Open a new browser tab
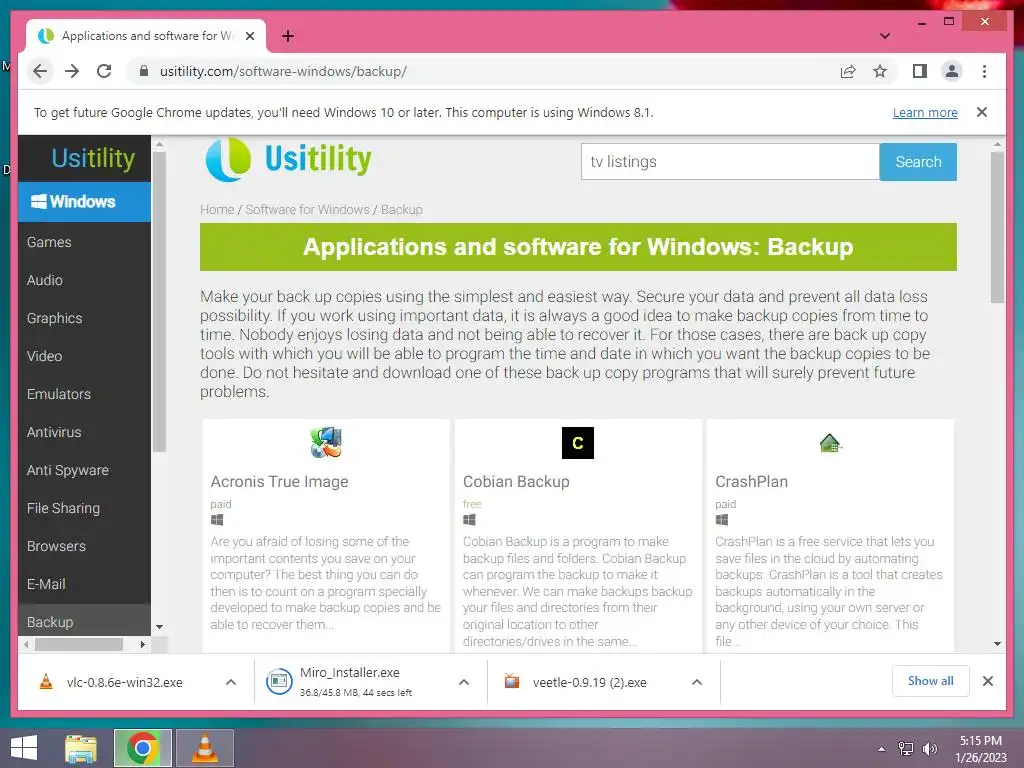The image size is (1024, 768). point(287,36)
